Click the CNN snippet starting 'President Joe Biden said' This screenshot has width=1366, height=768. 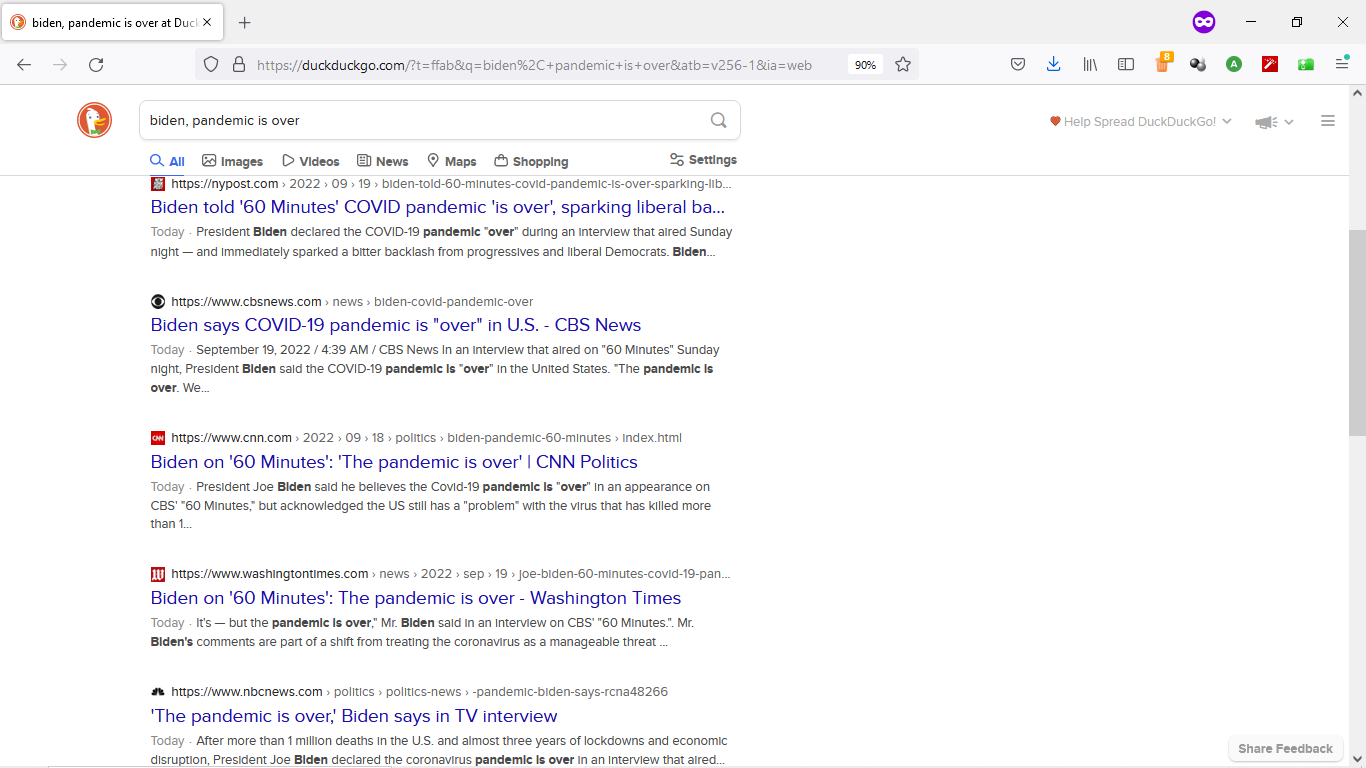(431, 505)
